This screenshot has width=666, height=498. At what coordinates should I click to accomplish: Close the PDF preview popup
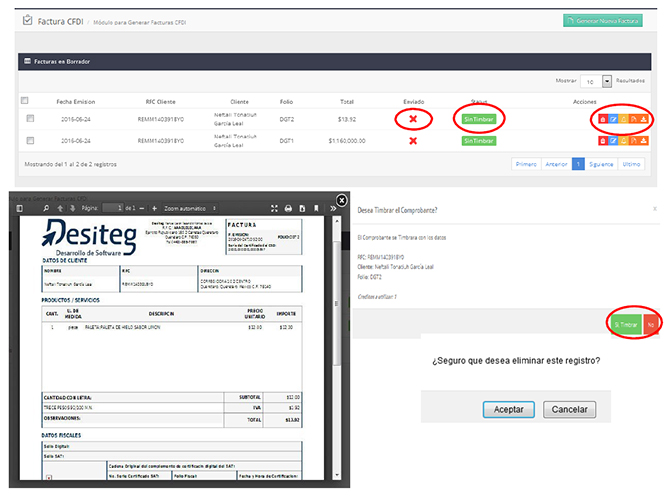(x=341, y=200)
